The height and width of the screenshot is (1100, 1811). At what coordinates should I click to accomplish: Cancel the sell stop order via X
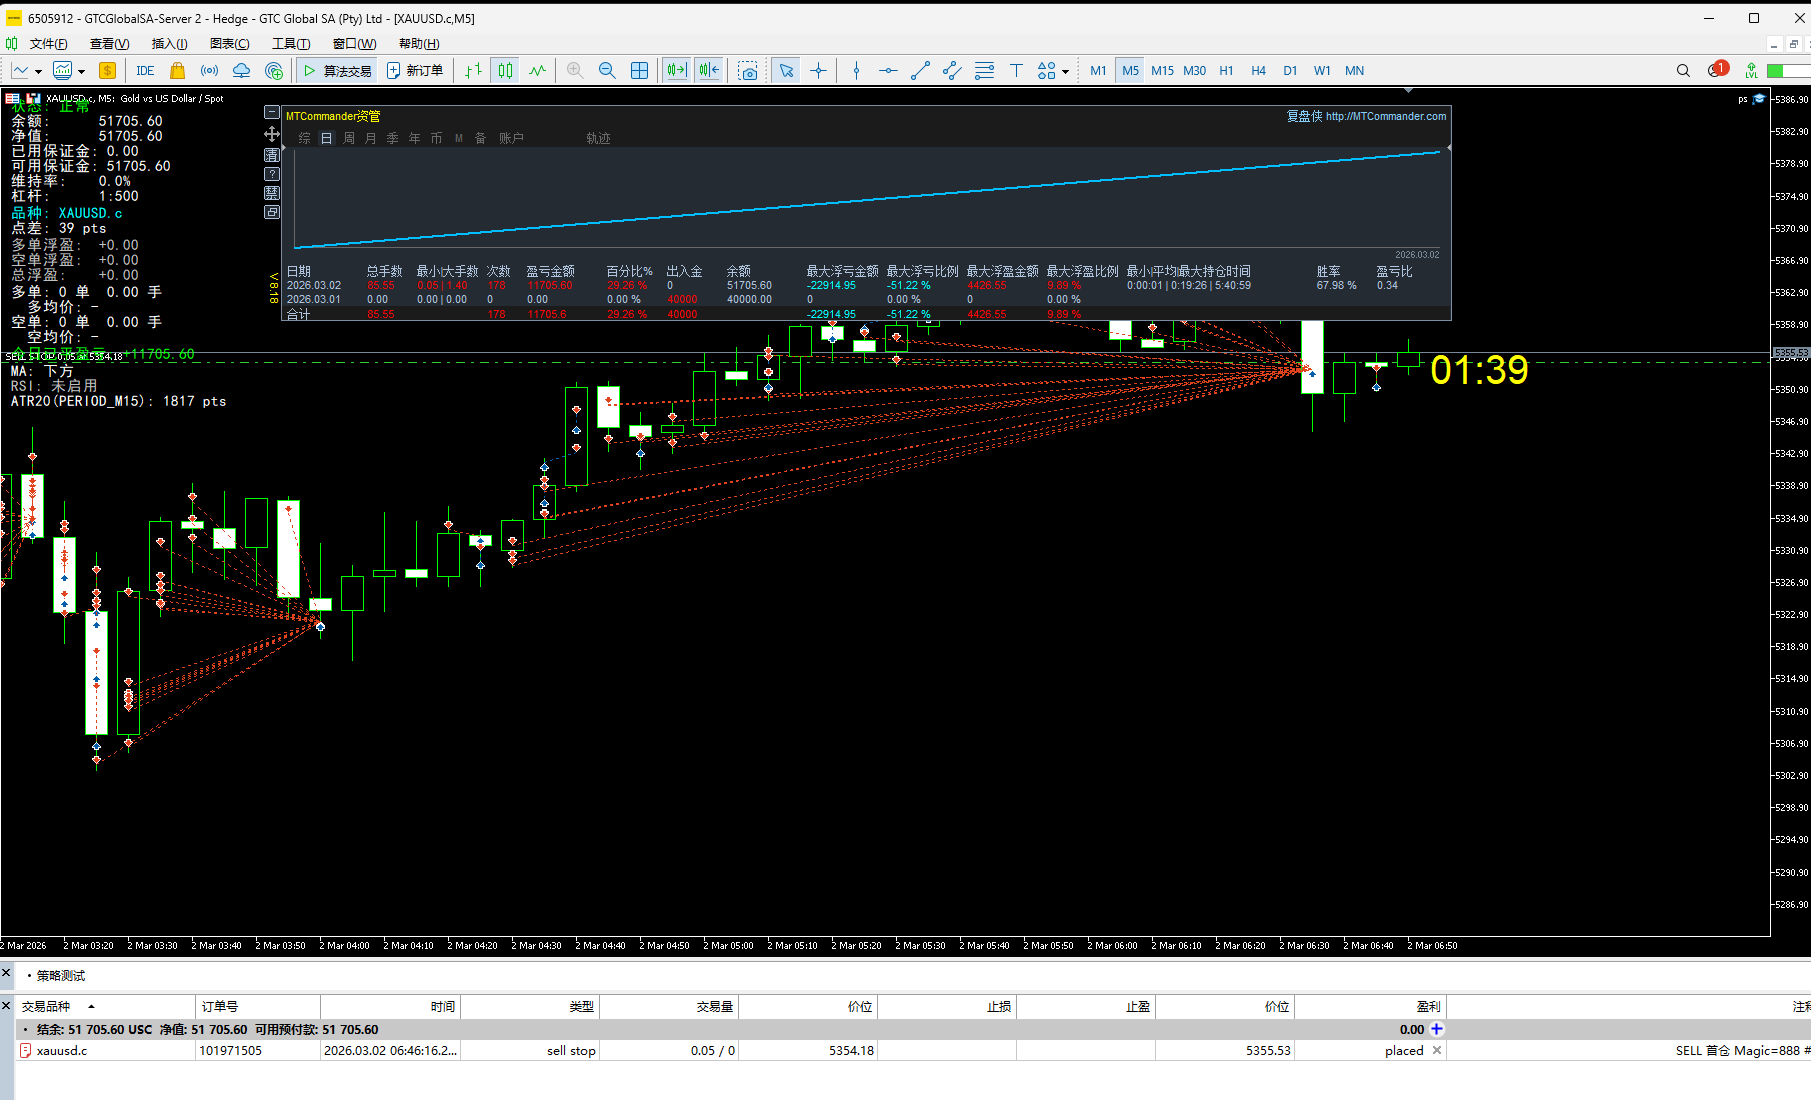tap(1437, 1050)
